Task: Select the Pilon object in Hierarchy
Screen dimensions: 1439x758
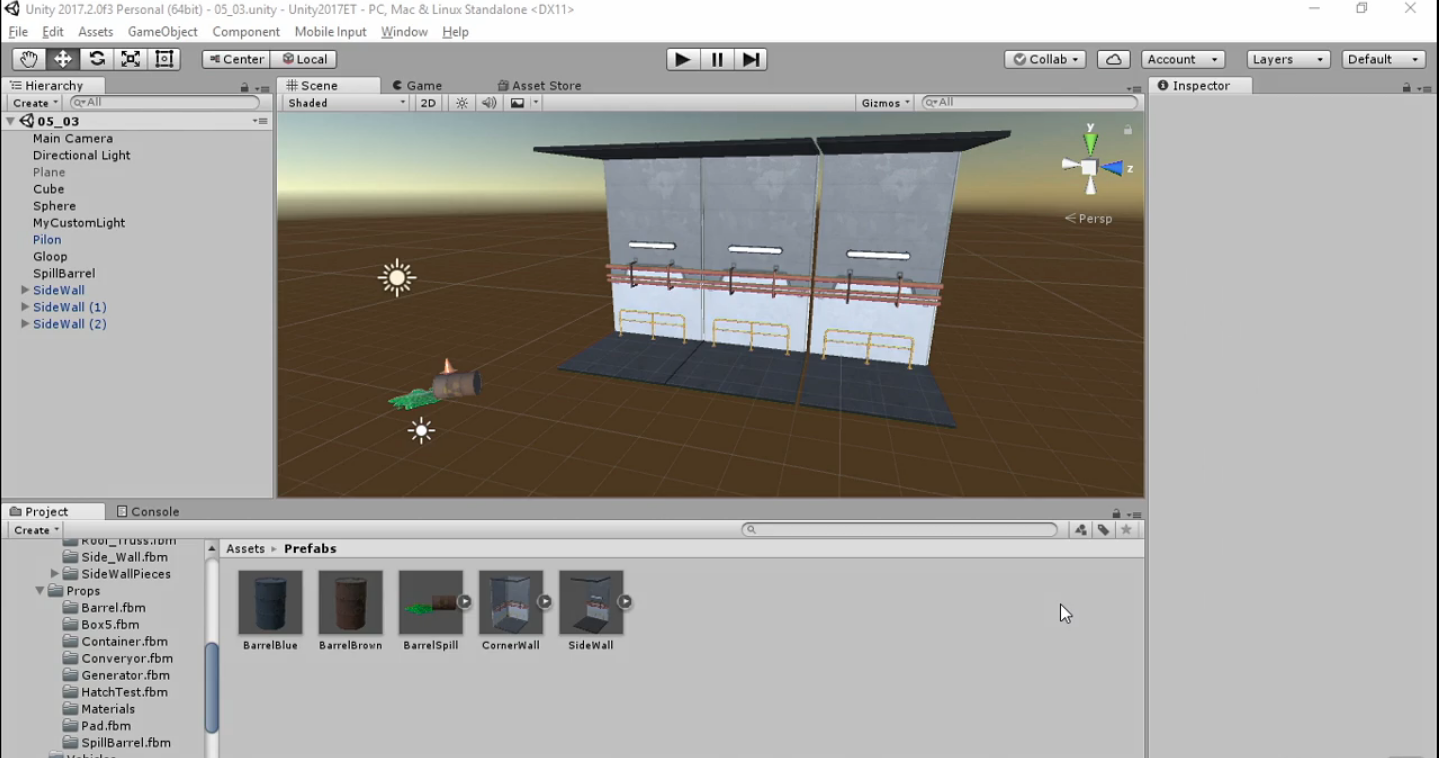Action: point(47,240)
